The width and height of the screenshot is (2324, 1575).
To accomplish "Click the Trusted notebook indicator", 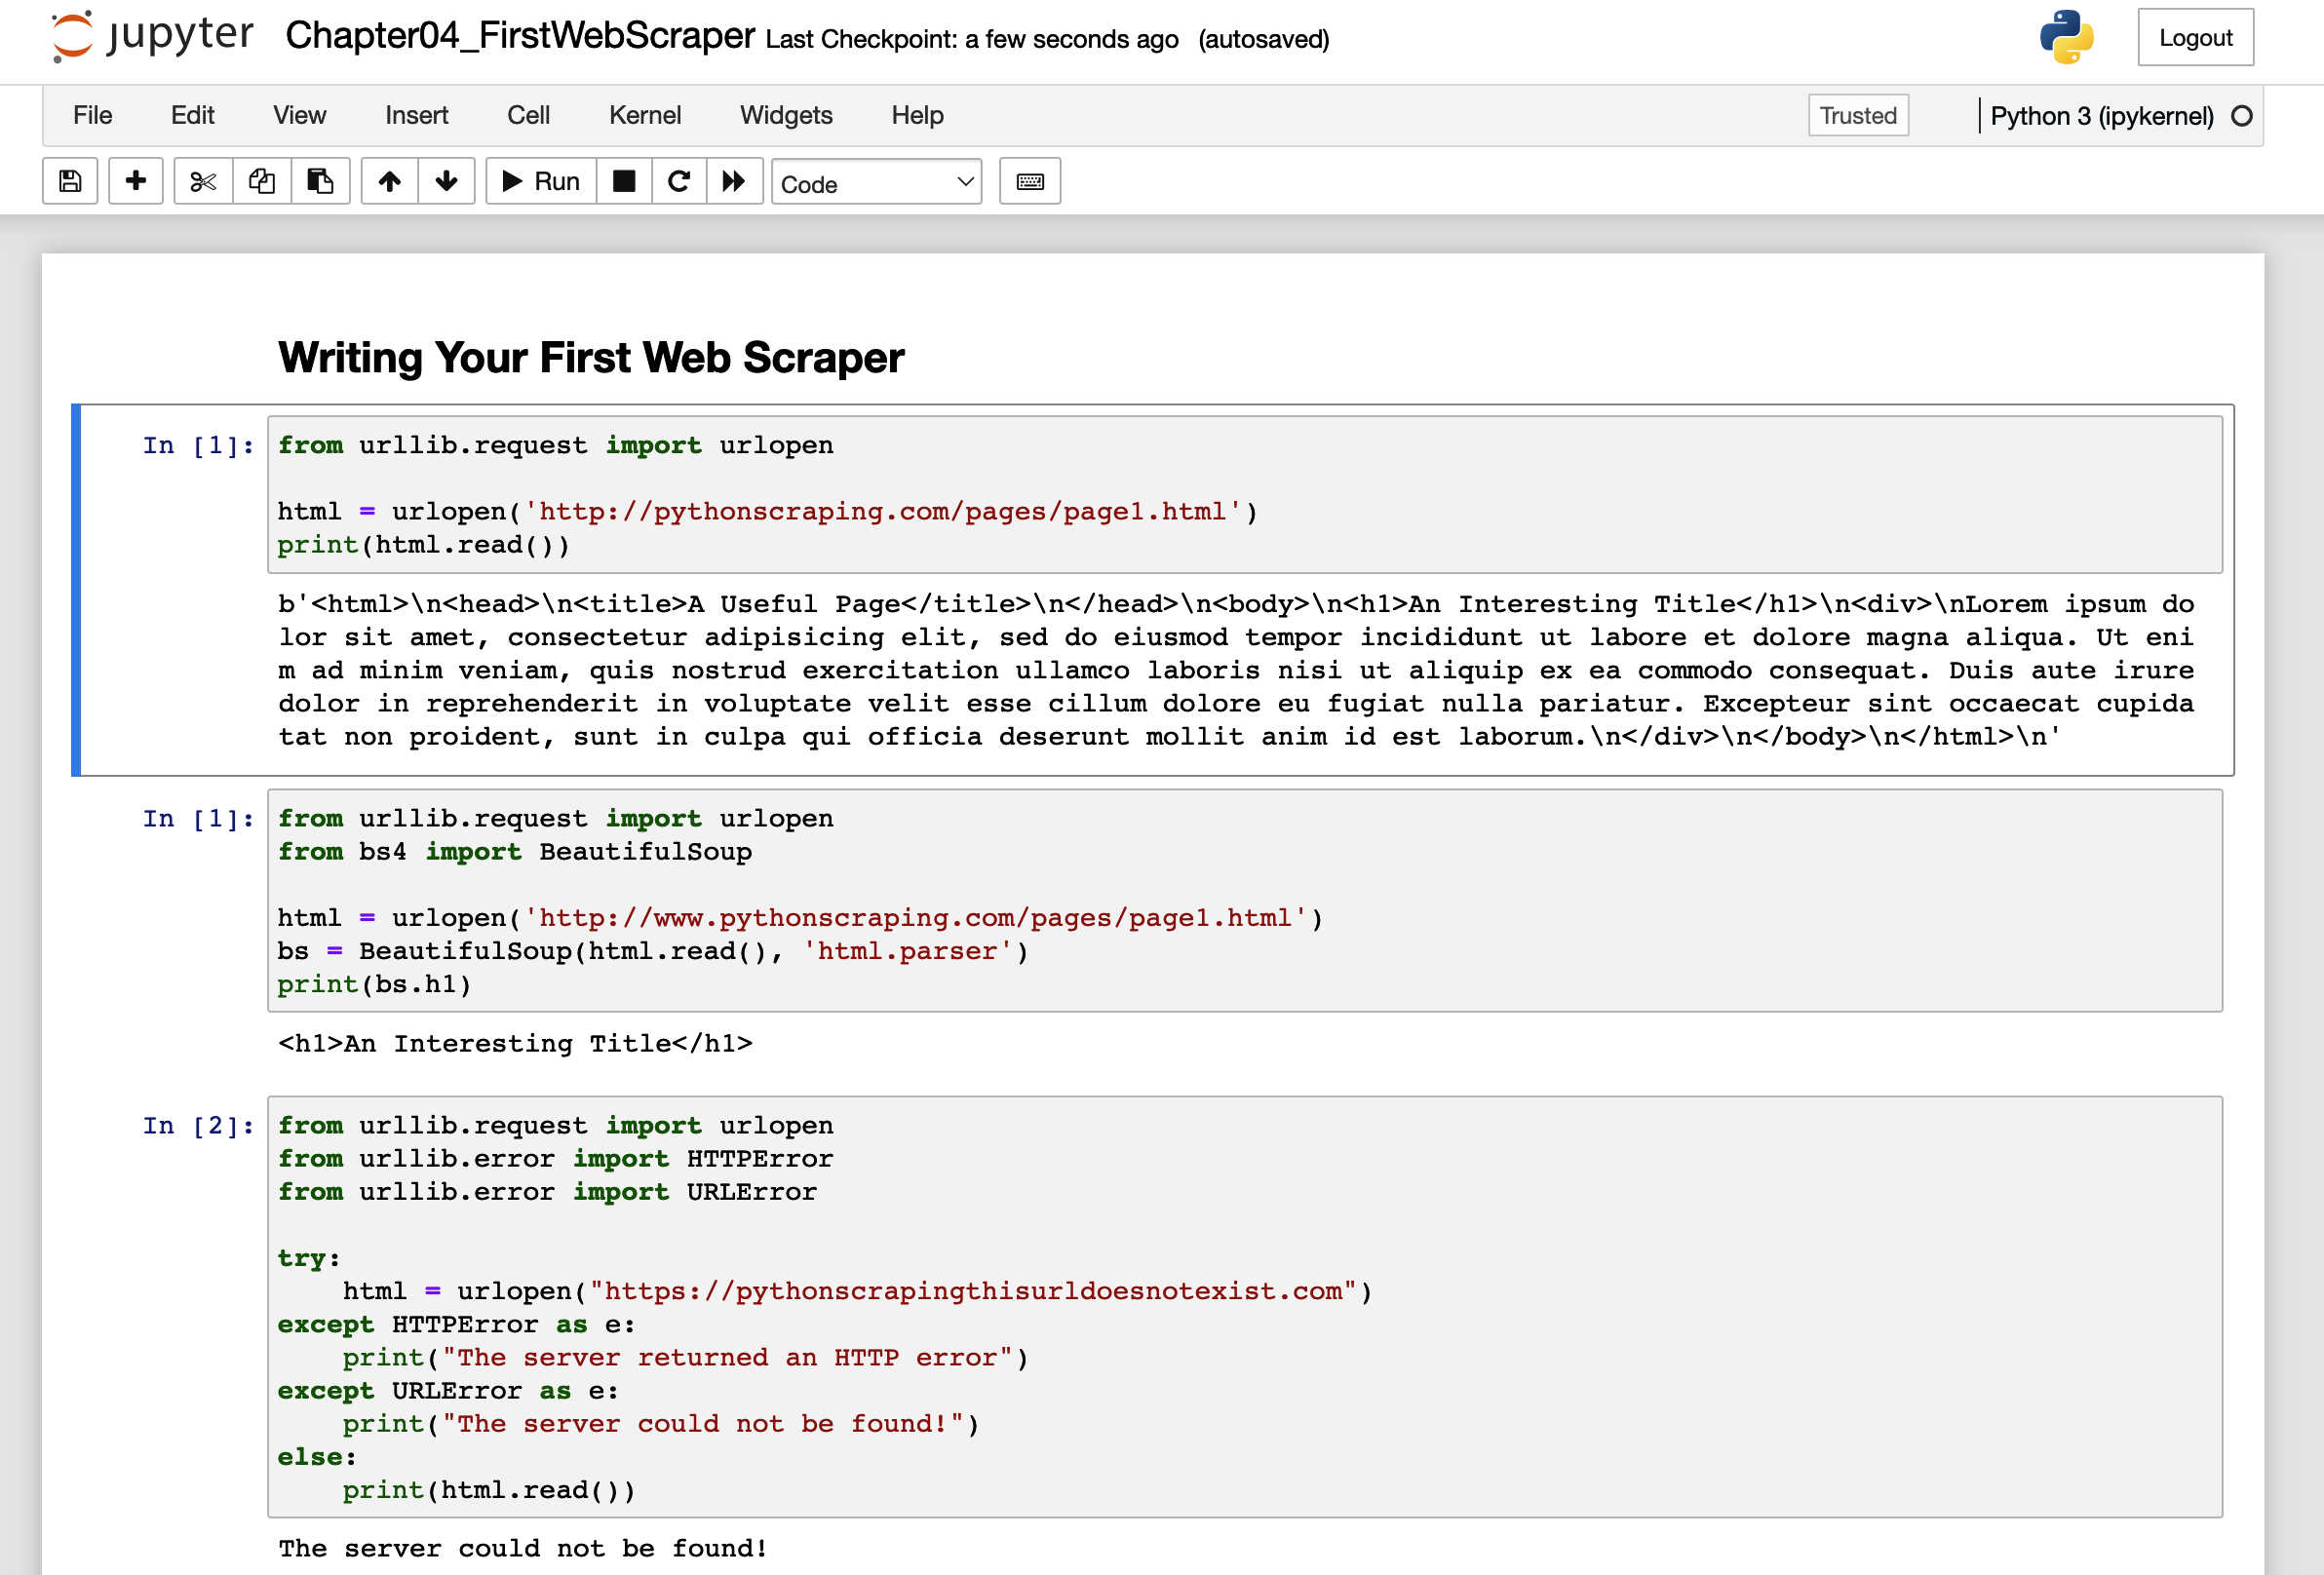I will pos(1857,115).
